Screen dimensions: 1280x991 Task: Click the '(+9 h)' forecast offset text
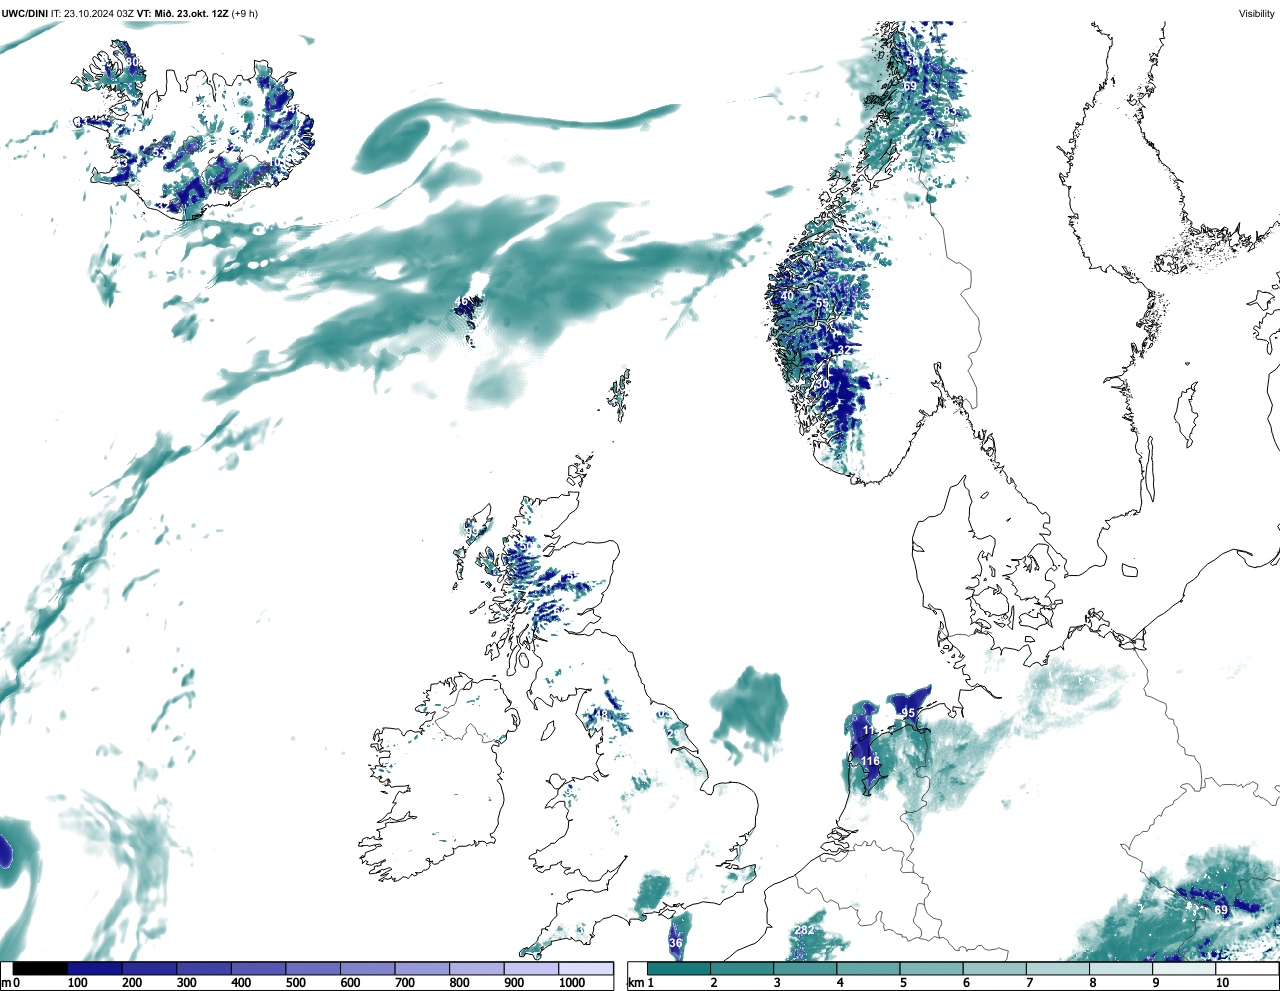[245, 13]
